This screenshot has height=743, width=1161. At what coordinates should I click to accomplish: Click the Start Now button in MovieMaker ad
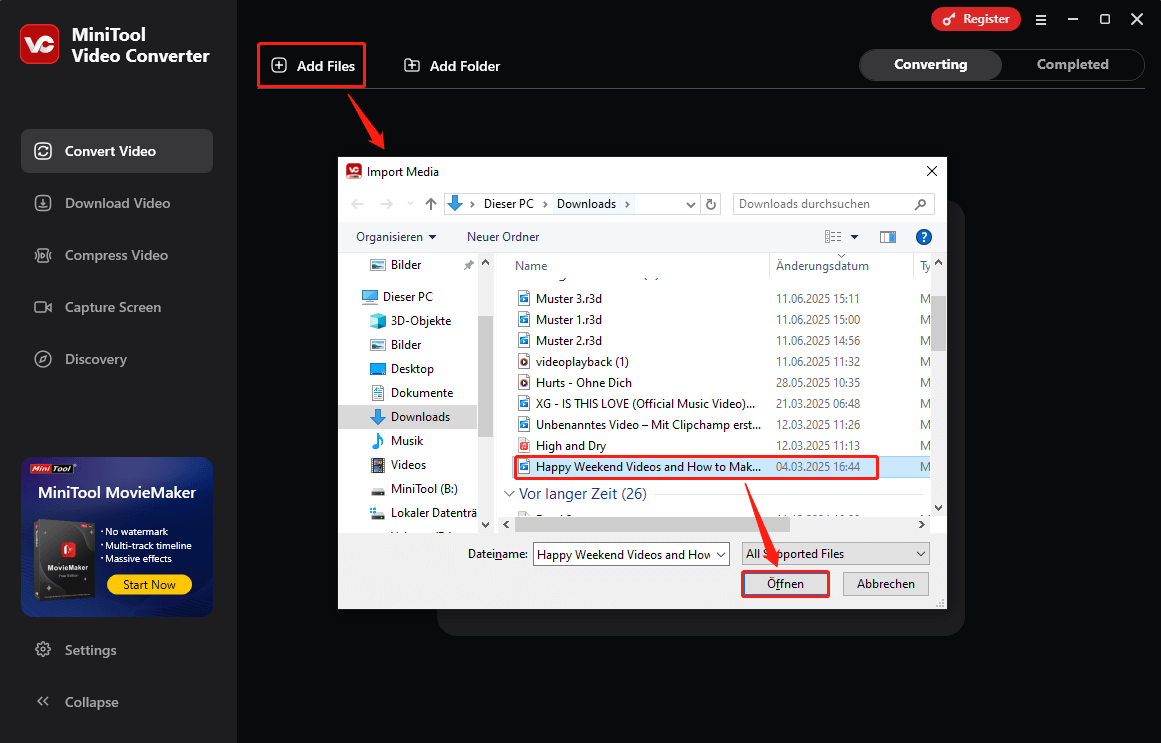click(149, 584)
